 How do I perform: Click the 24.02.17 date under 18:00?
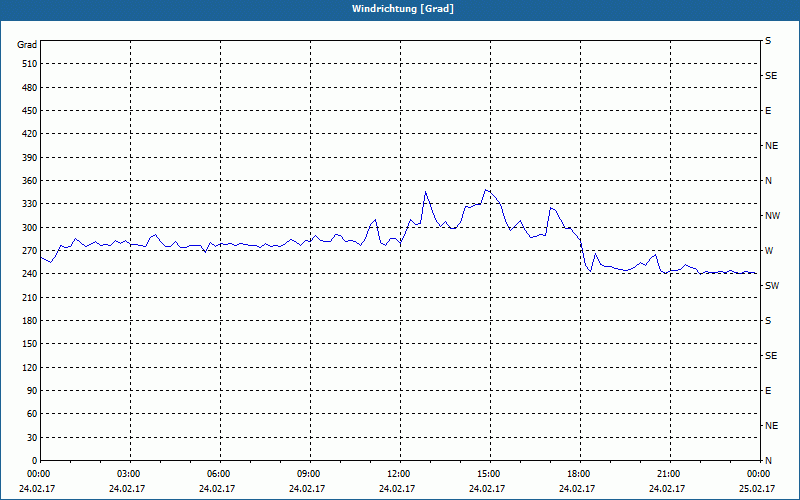pos(577,489)
